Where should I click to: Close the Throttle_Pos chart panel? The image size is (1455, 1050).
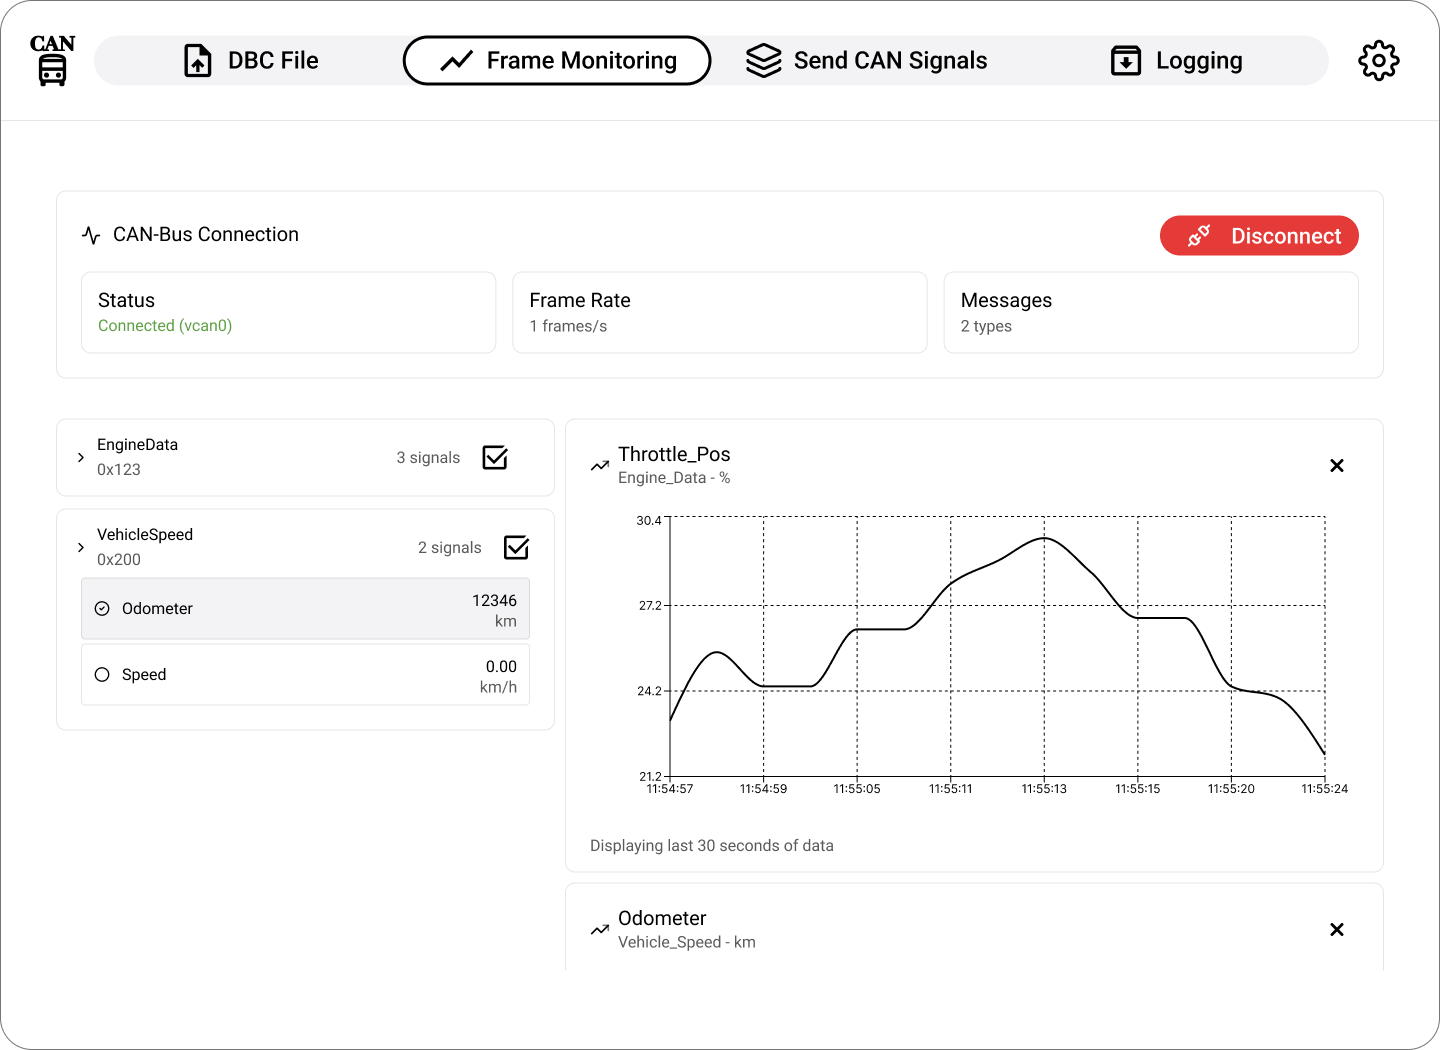point(1336,466)
